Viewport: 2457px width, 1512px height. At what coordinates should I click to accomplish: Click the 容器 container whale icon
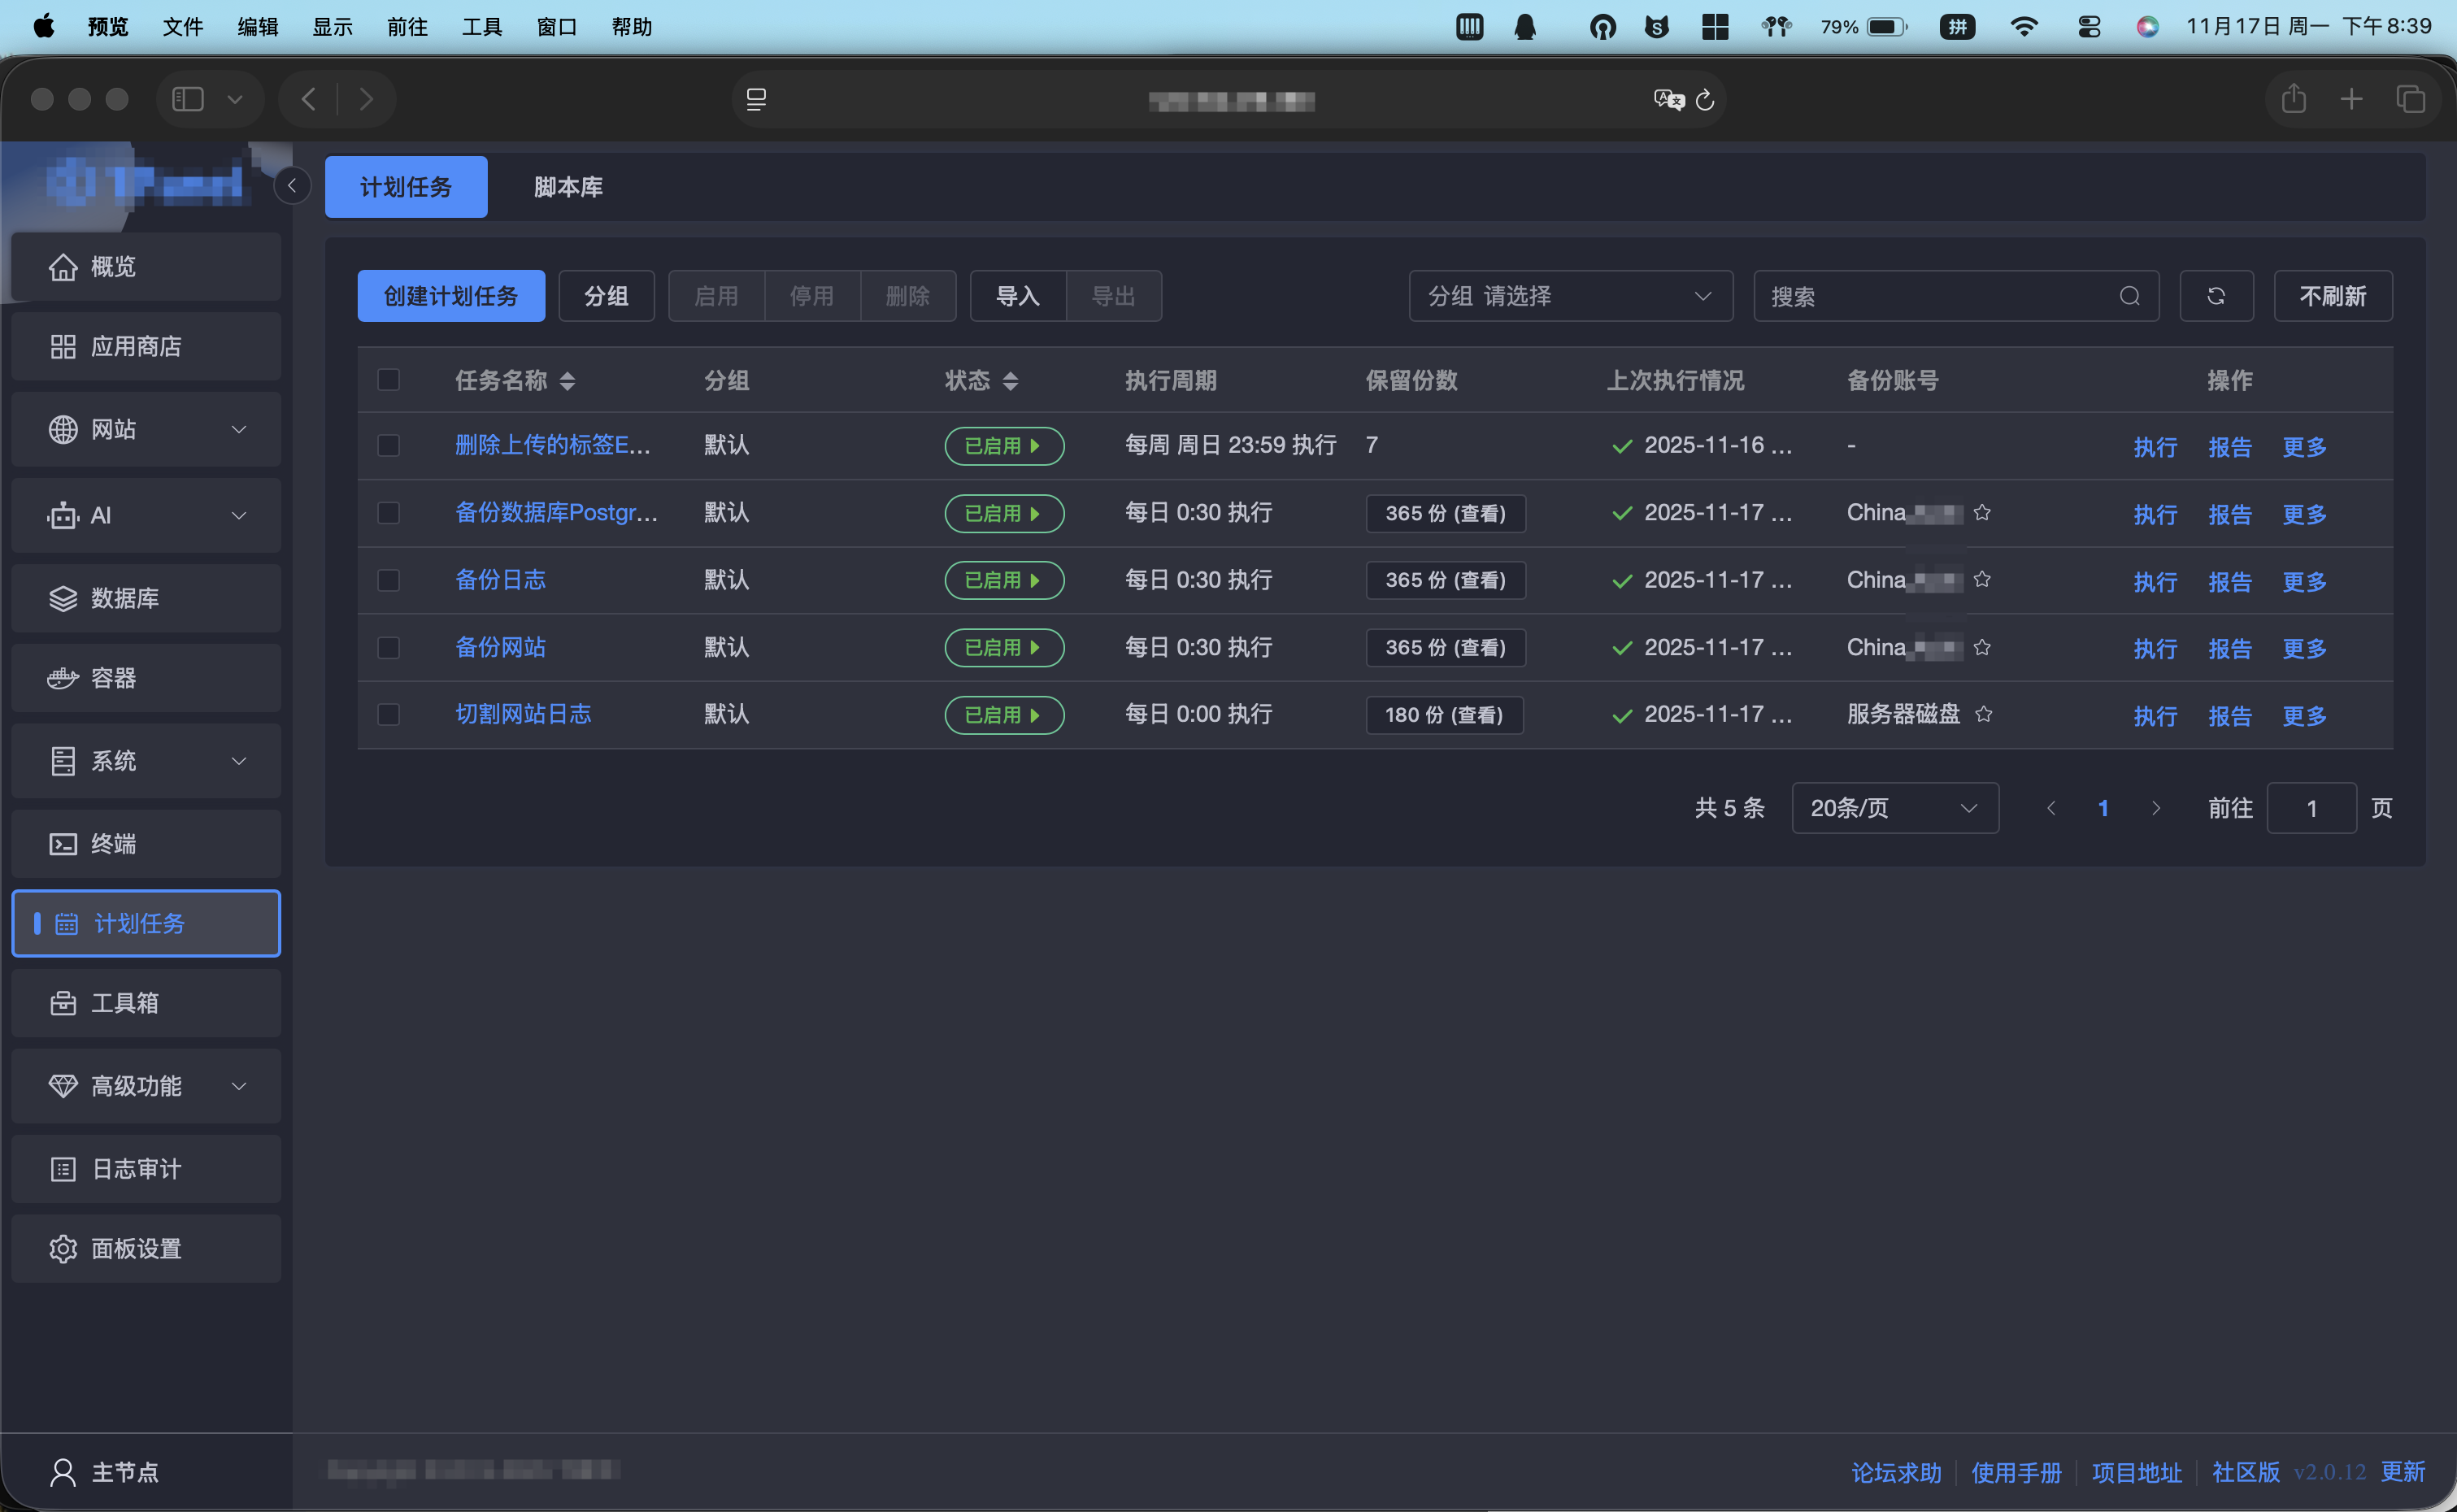(x=63, y=678)
